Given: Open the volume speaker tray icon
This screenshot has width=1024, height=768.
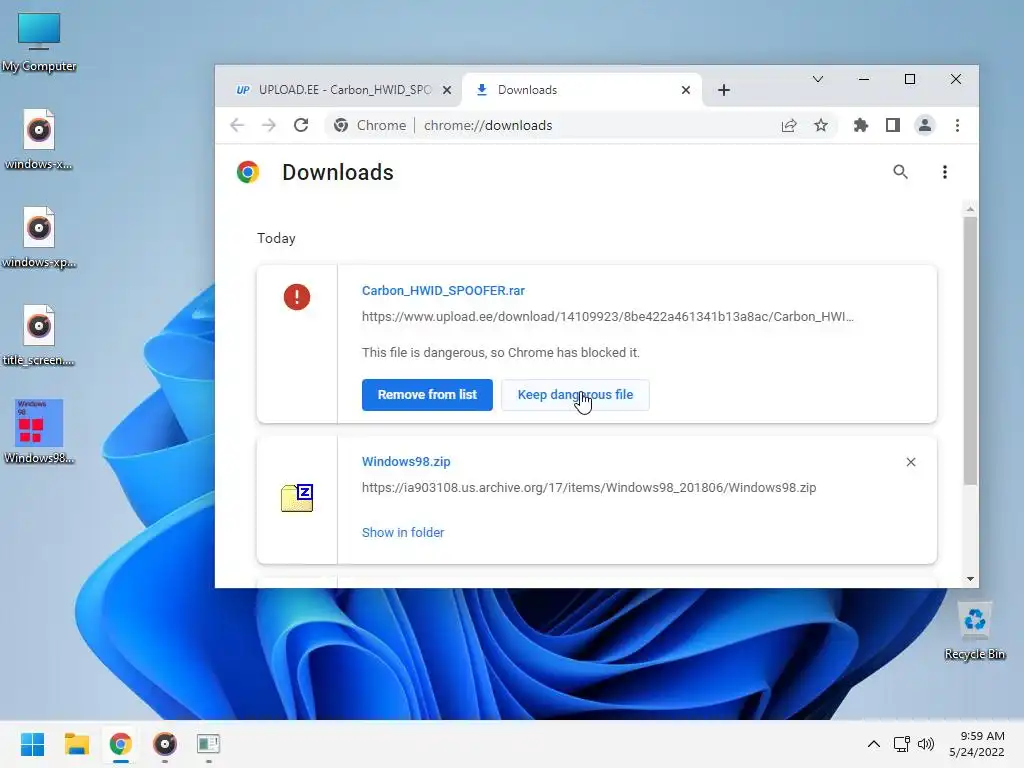Looking at the screenshot, I should point(926,744).
